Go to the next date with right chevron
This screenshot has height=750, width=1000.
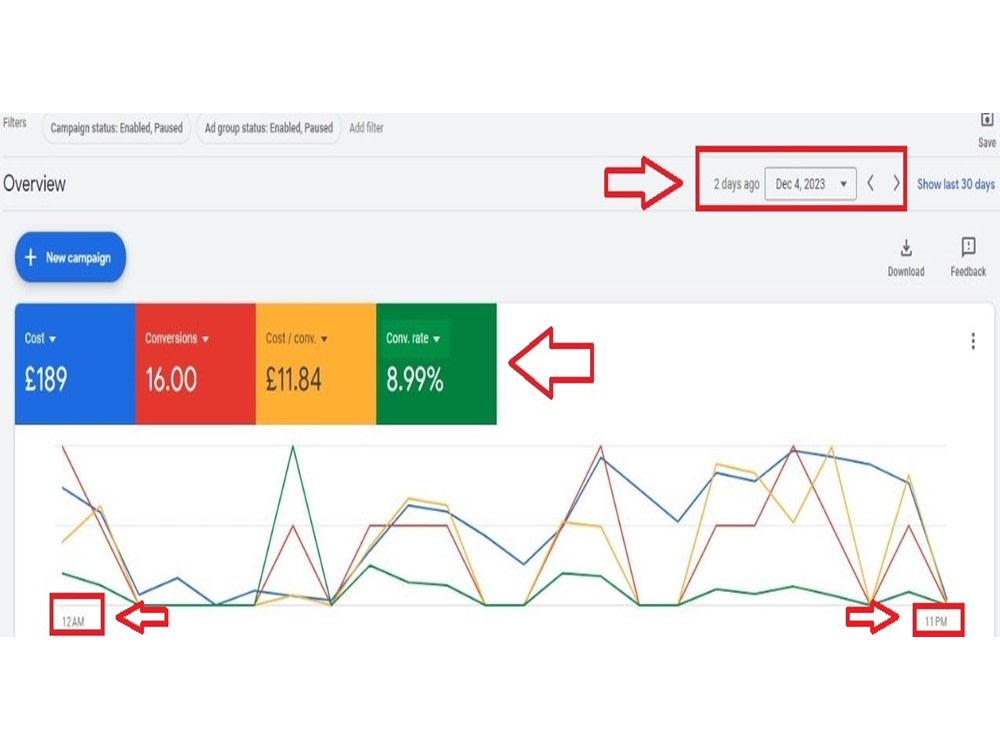click(896, 184)
